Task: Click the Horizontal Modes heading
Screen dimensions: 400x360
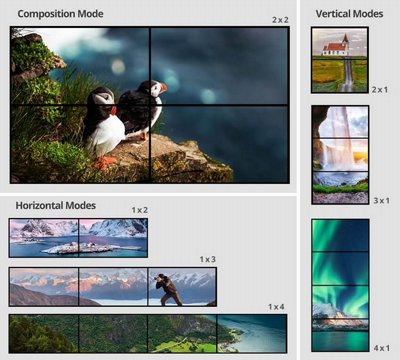Action: point(56,205)
